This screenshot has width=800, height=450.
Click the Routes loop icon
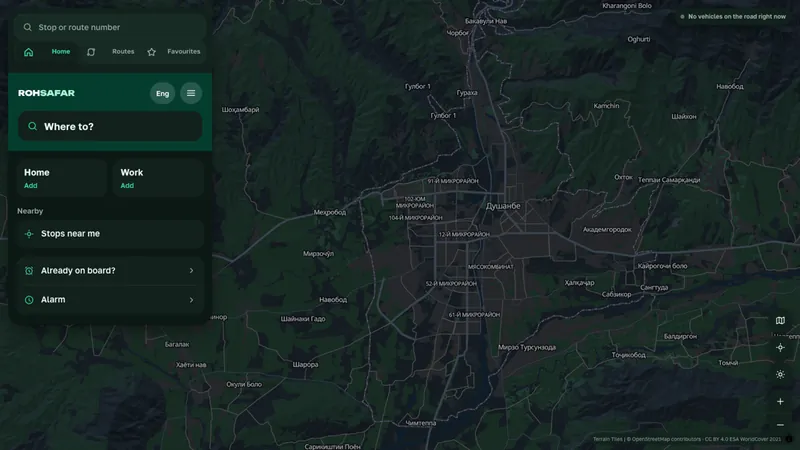(91, 52)
